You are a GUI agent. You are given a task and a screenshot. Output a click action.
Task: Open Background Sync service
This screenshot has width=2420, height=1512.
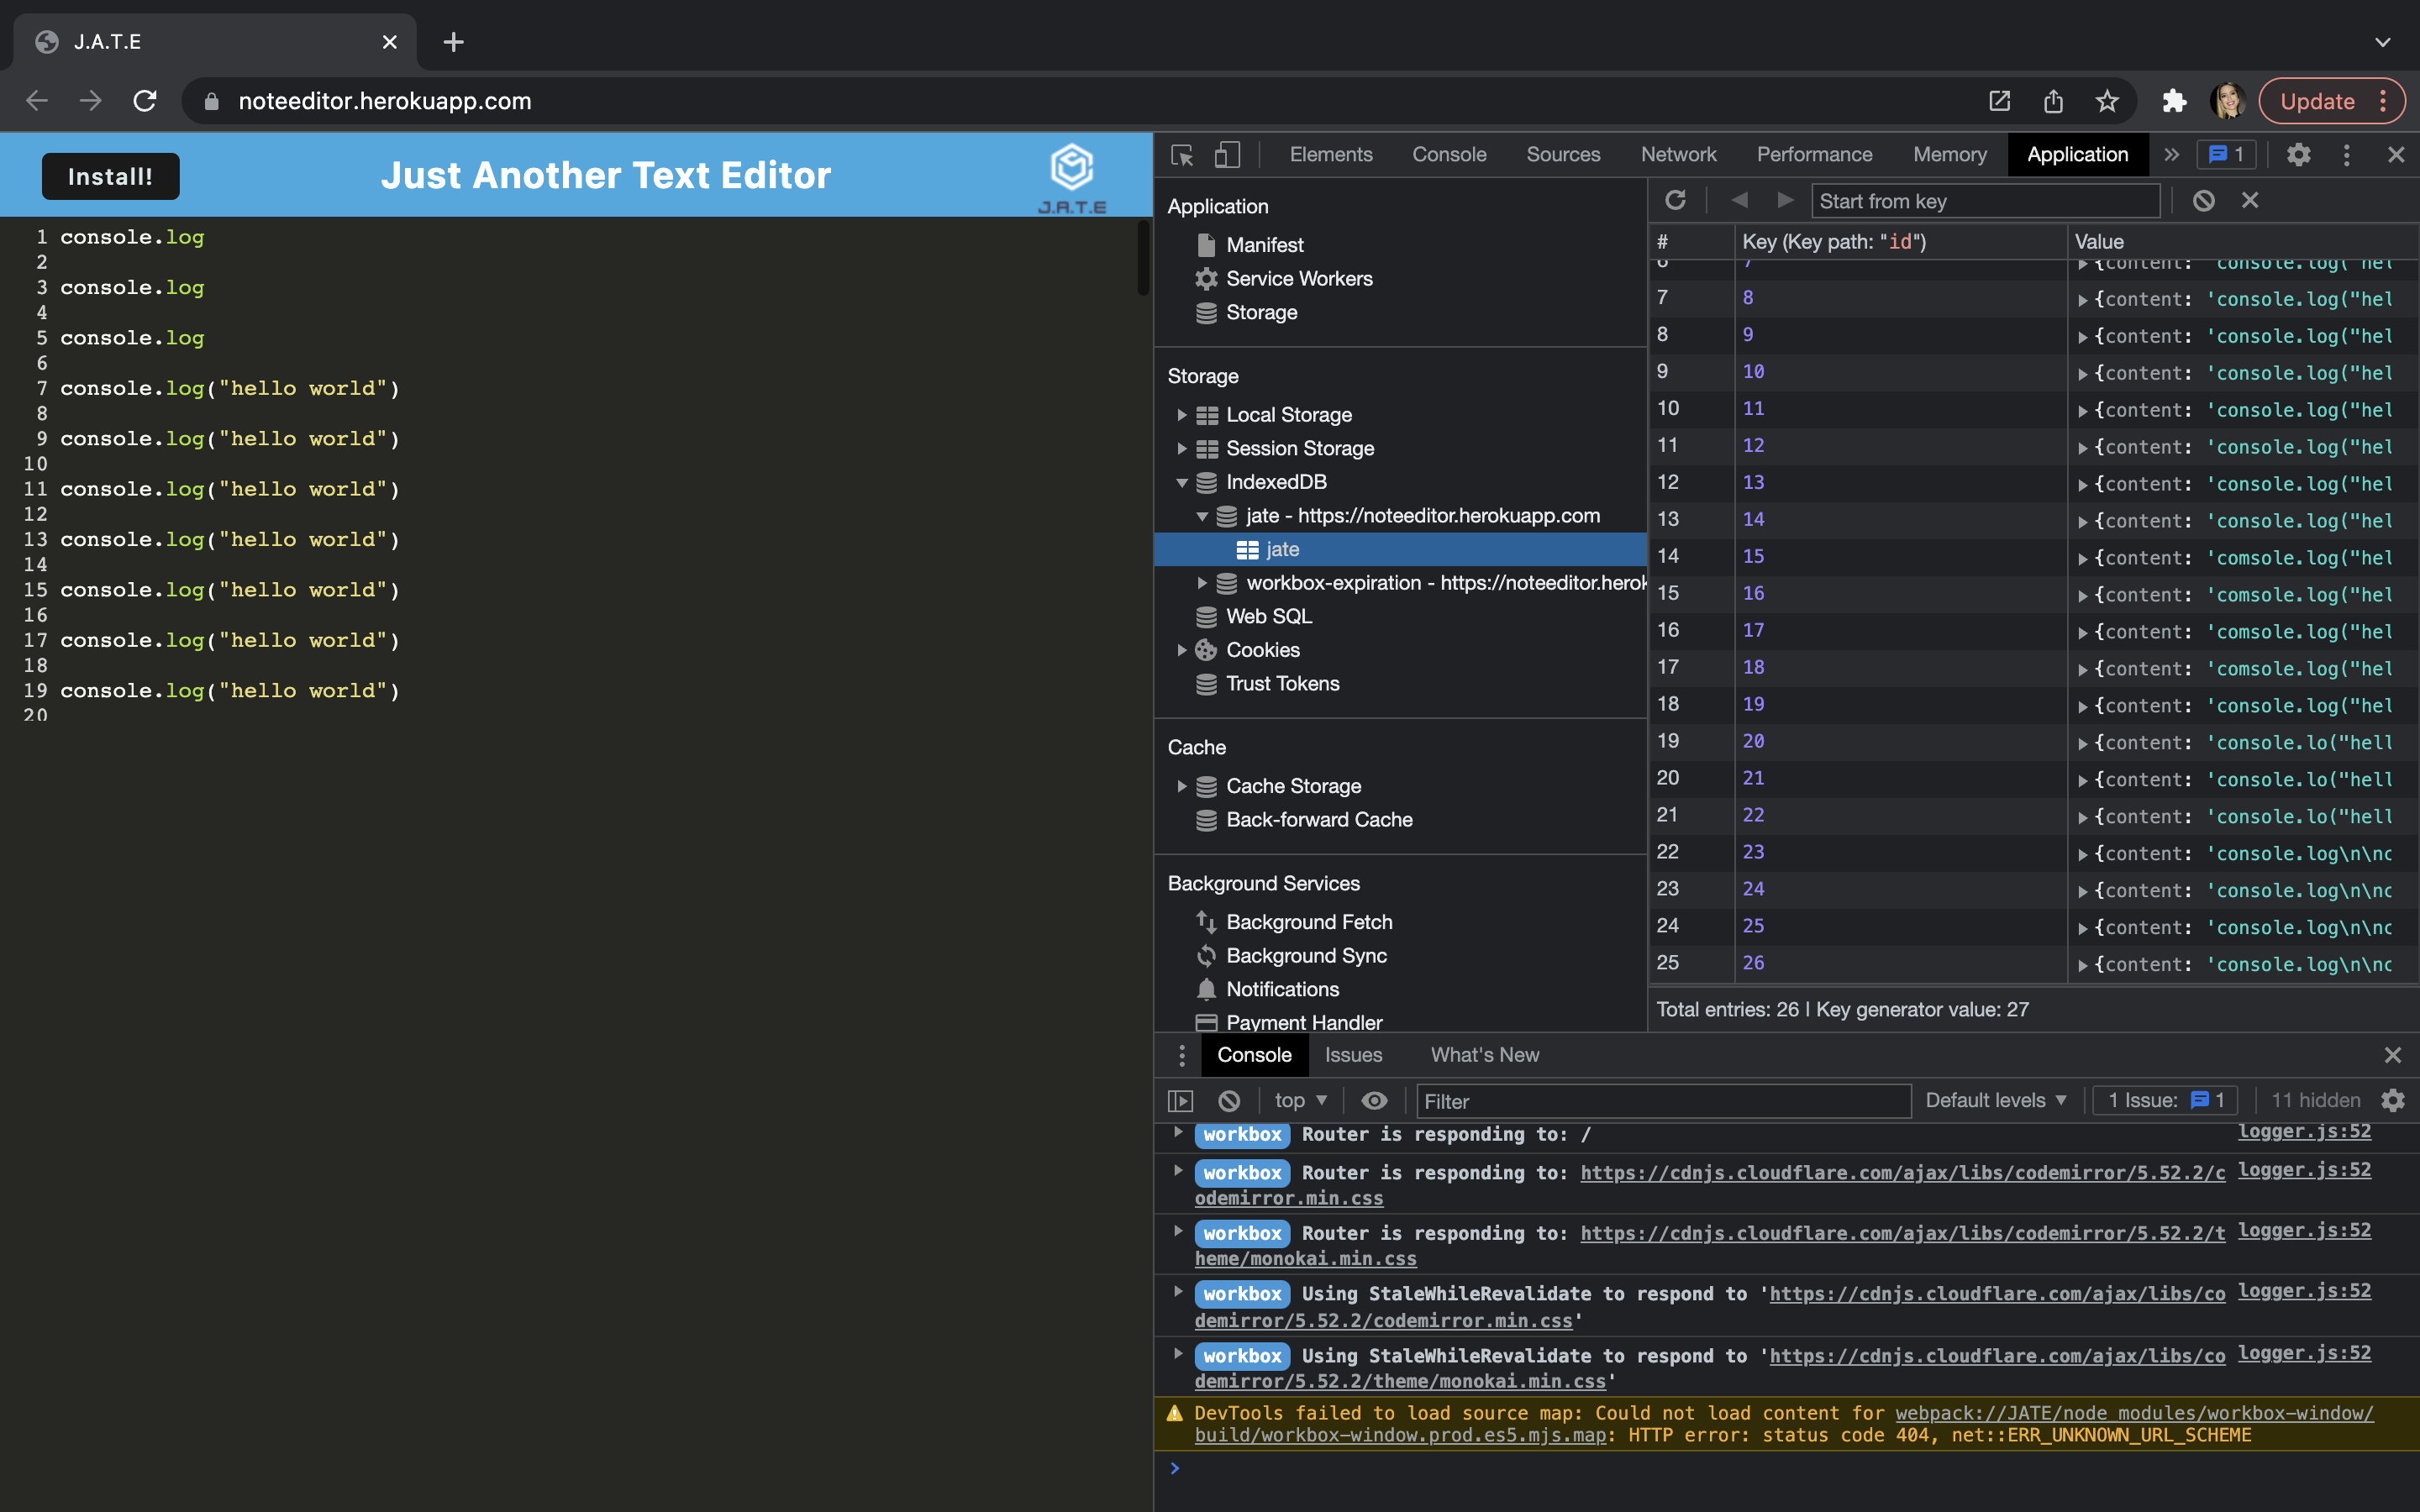pos(1306,956)
